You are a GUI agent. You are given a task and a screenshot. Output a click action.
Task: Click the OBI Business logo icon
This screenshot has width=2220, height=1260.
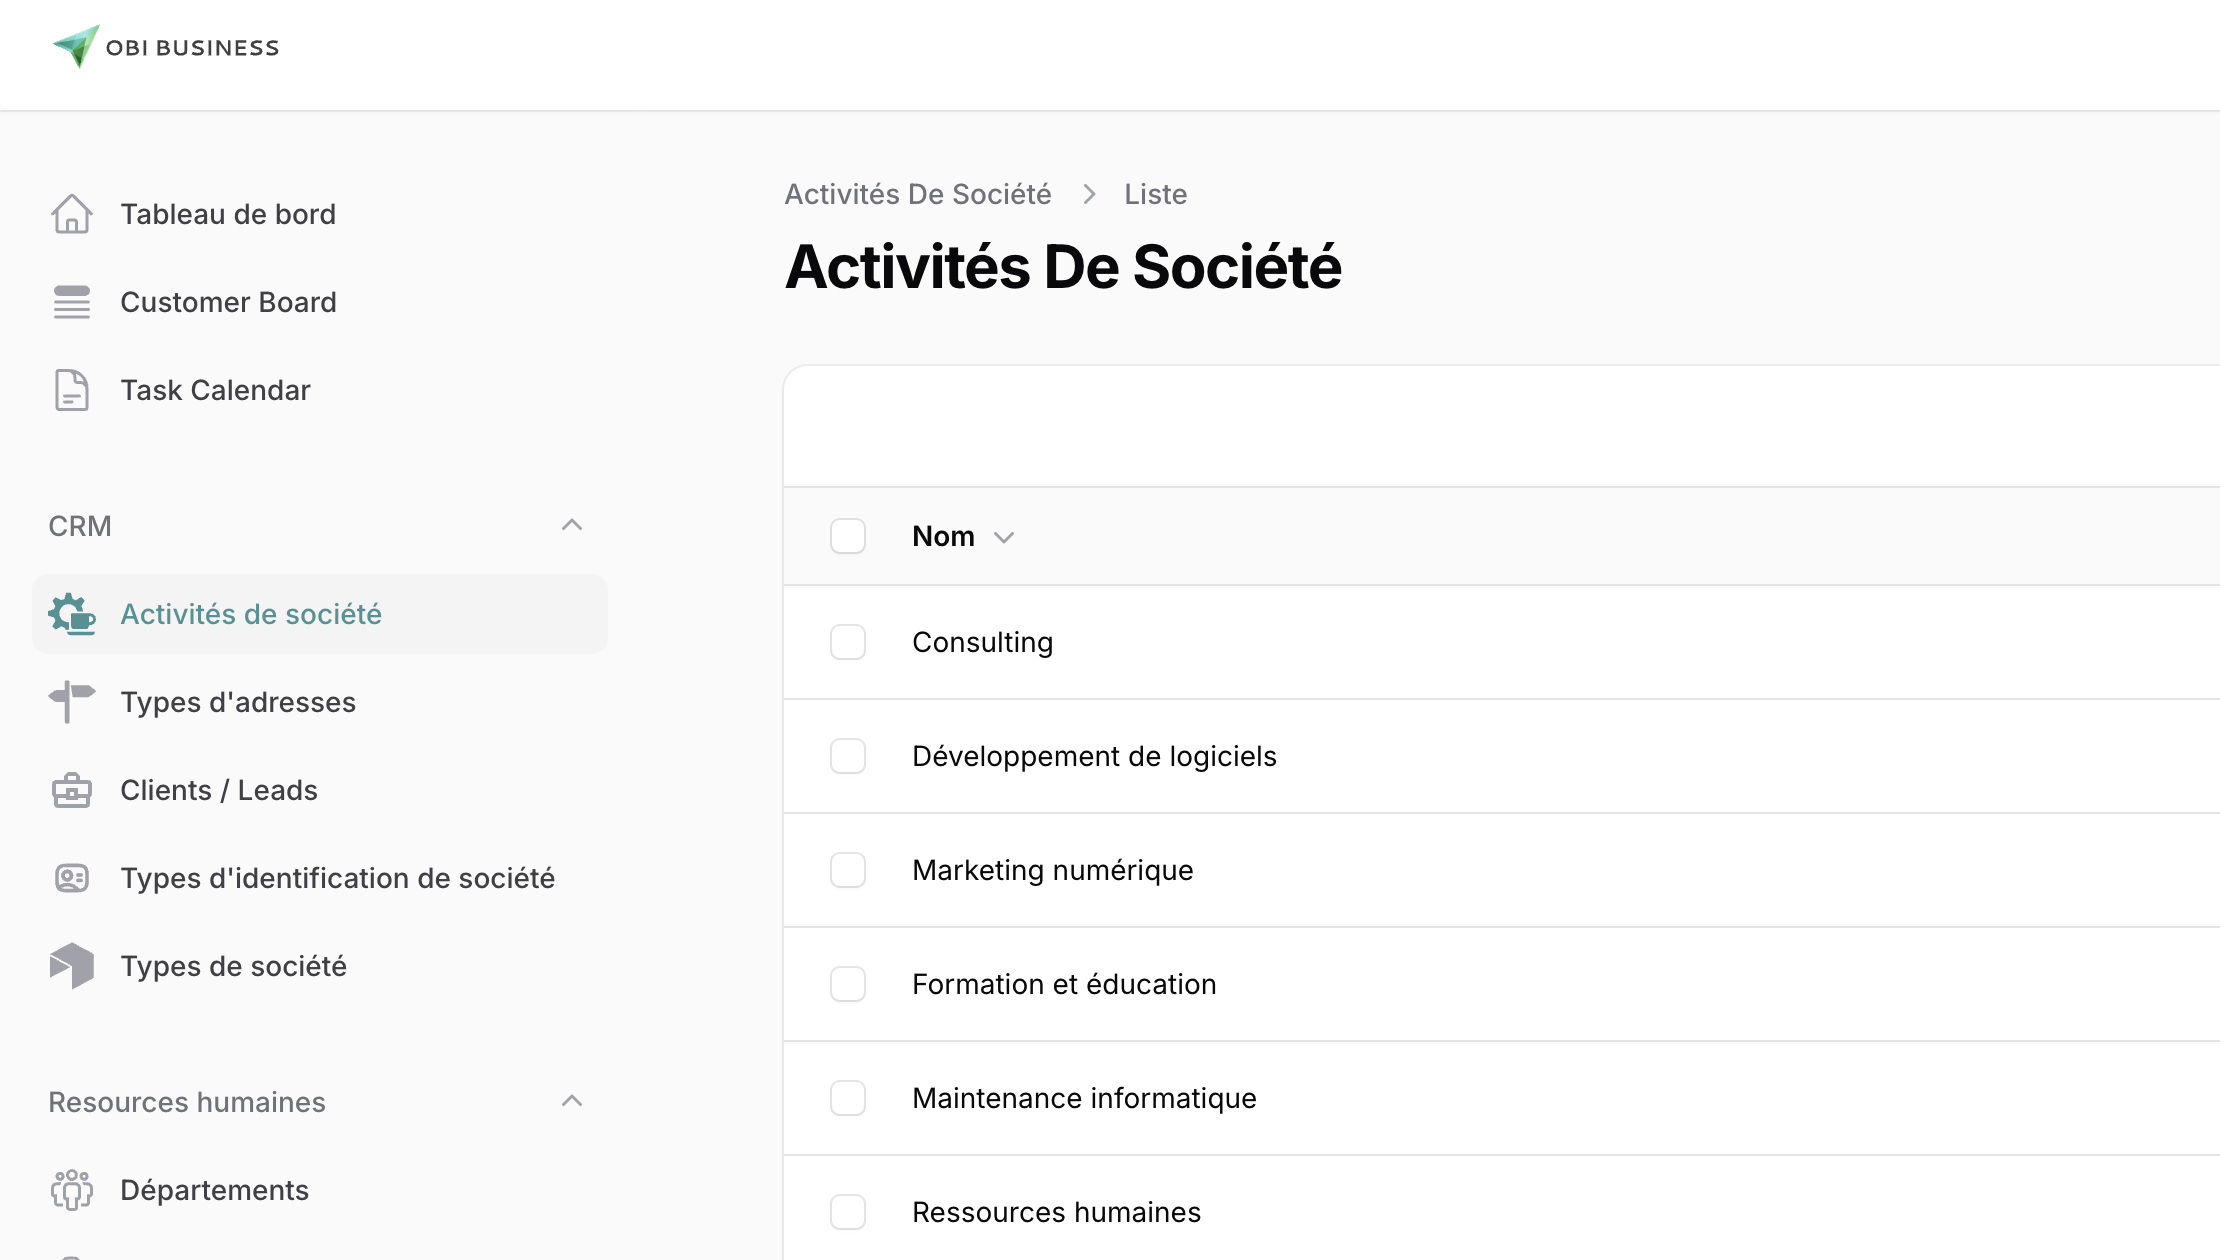(x=76, y=46)
